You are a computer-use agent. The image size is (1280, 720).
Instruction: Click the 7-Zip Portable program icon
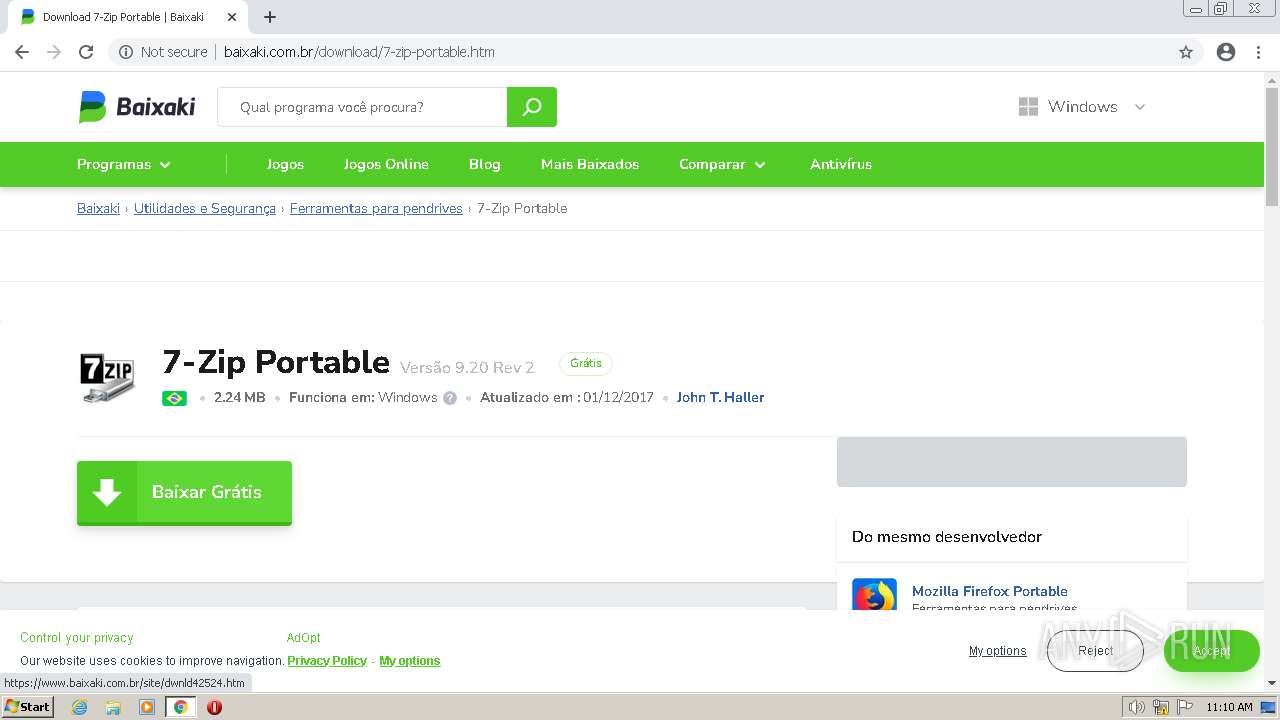(107, 377)
